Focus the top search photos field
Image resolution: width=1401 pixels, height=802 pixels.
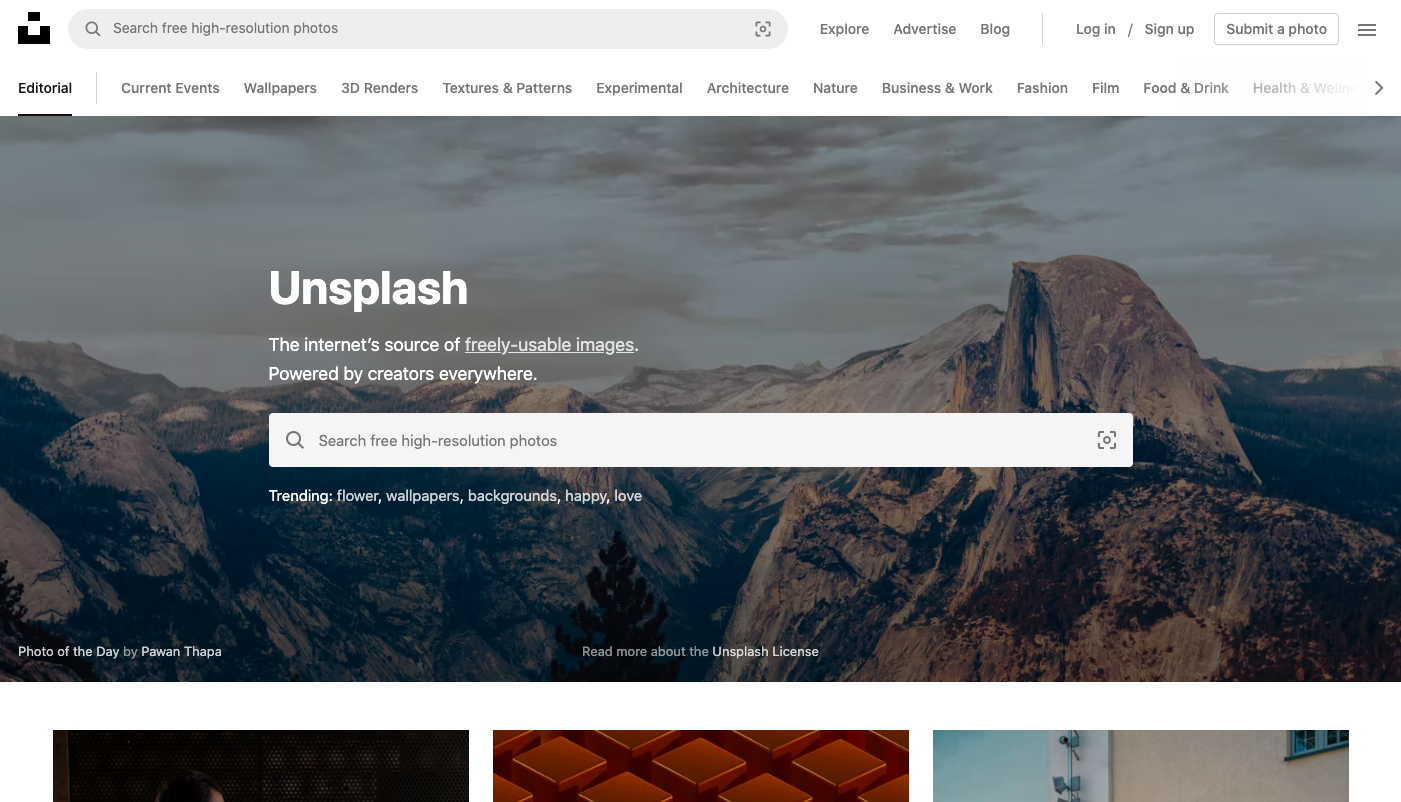point(428,29)
